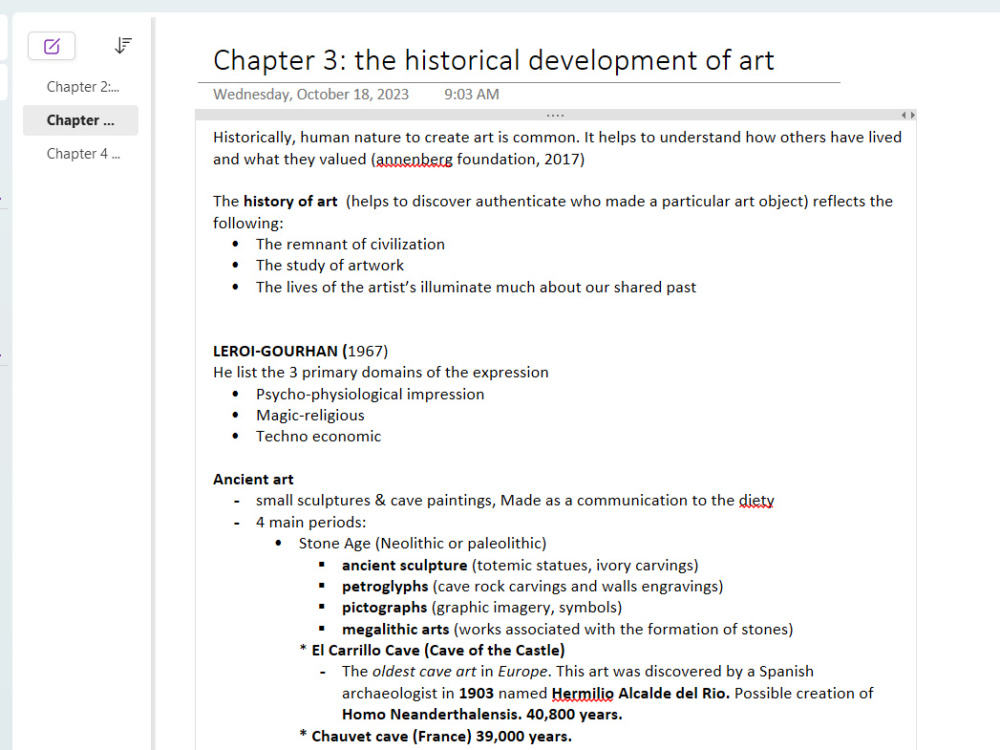Open the Chapter 2 page
This screenshot has width=1000, height=750.
coord(82,87)
